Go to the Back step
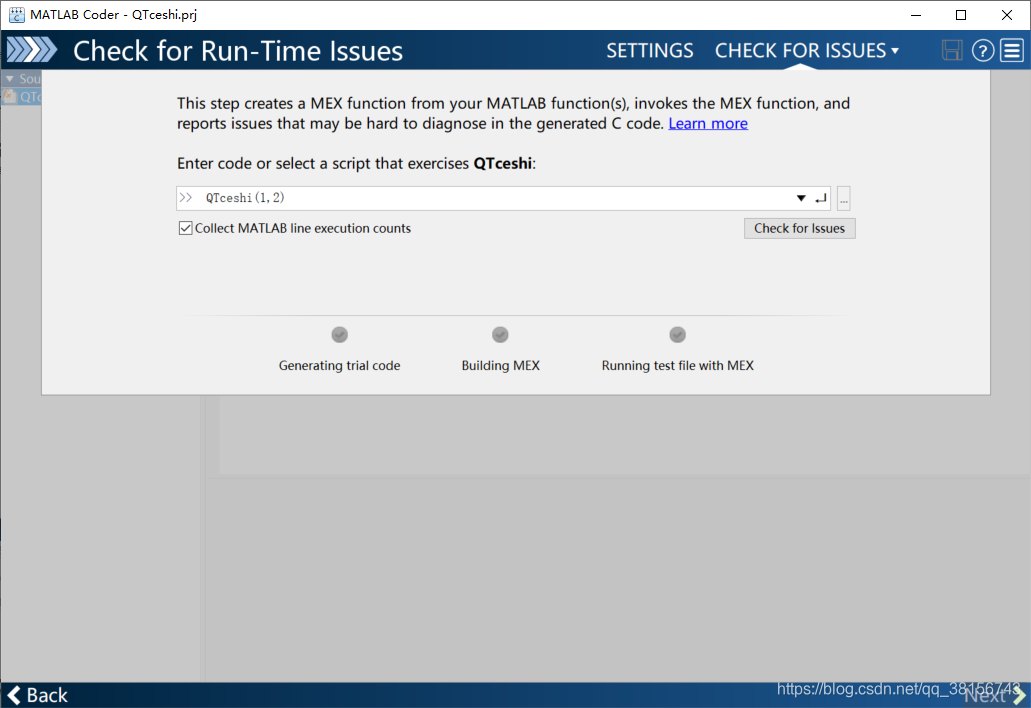This screenshot has height=708, width=1031. coord(37,695)
